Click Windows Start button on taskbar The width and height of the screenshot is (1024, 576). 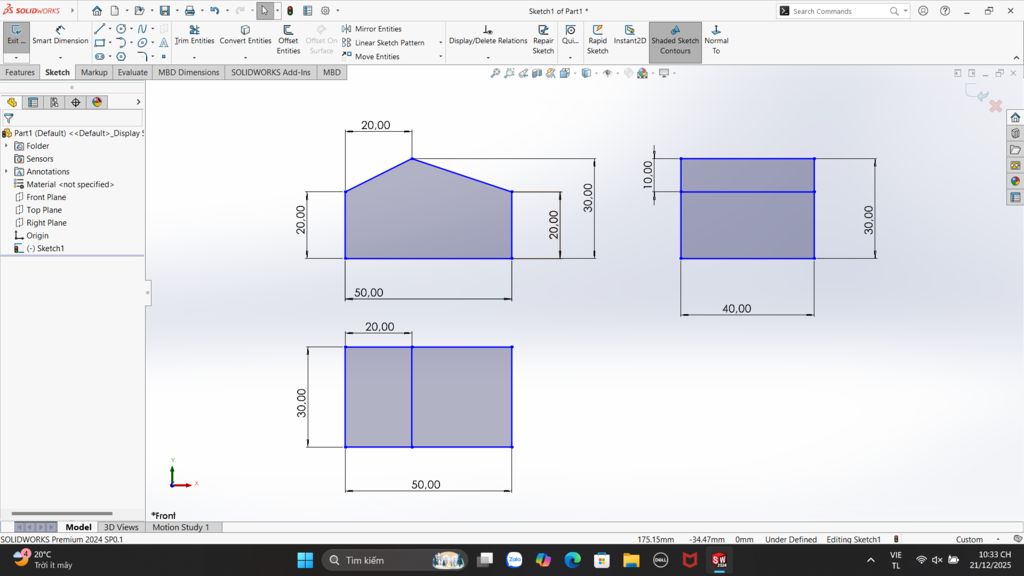(x=305, y=560)
